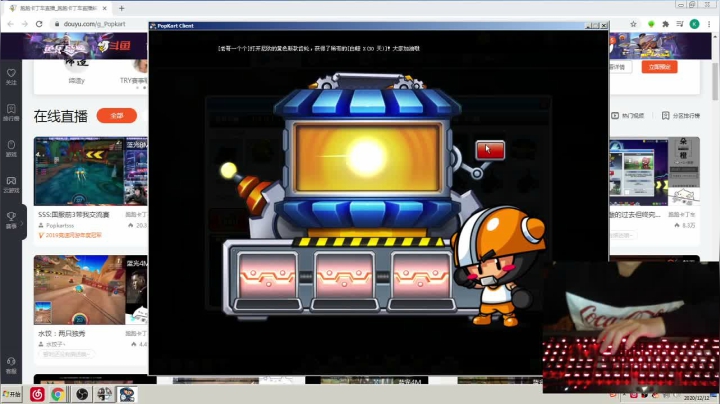
Task: Click the yellow ball antenna on the machine
Action: coord(228,170)
